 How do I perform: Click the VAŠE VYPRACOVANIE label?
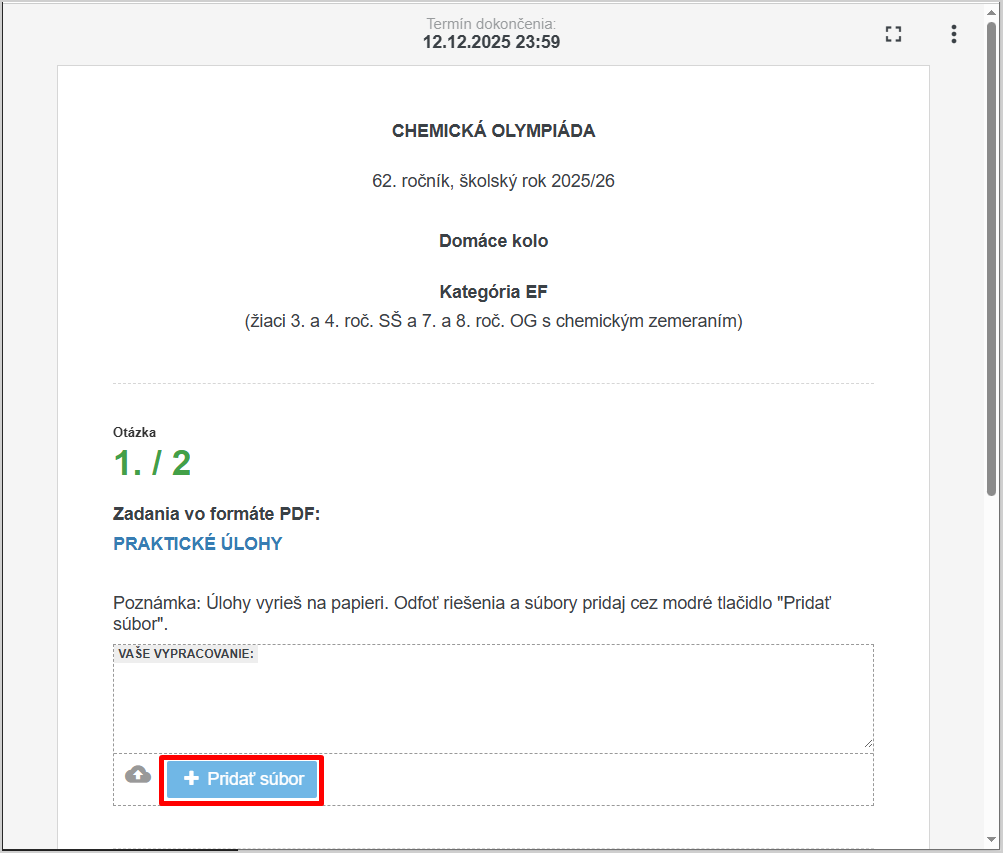(x=186, y=654)
